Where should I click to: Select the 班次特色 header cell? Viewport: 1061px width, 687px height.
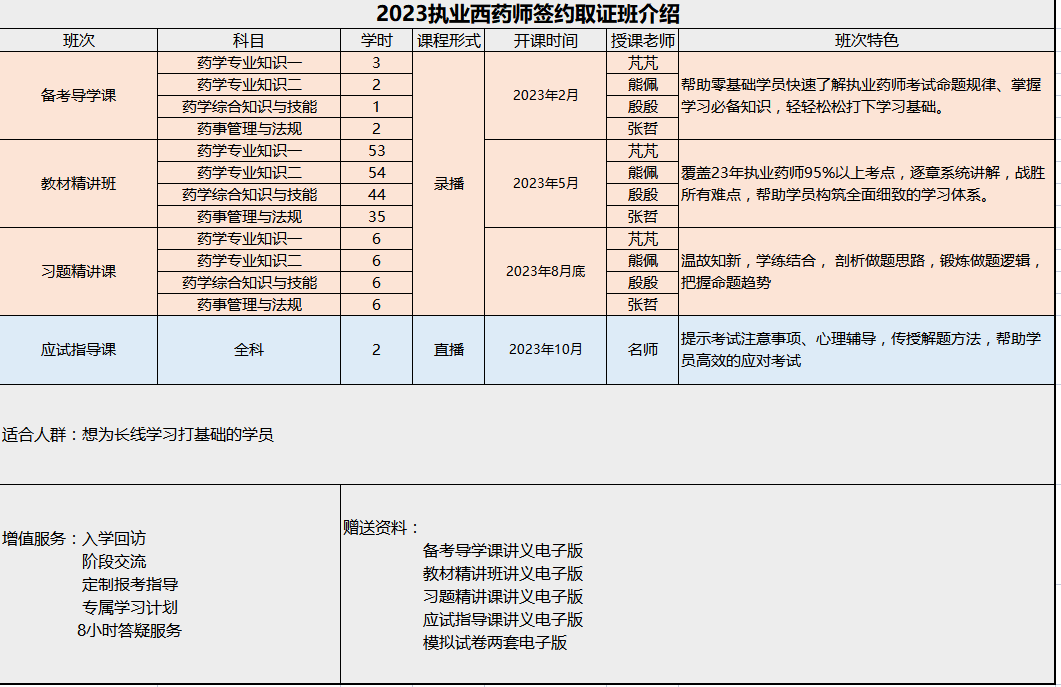pyautogui.click(x=866, y=41)
